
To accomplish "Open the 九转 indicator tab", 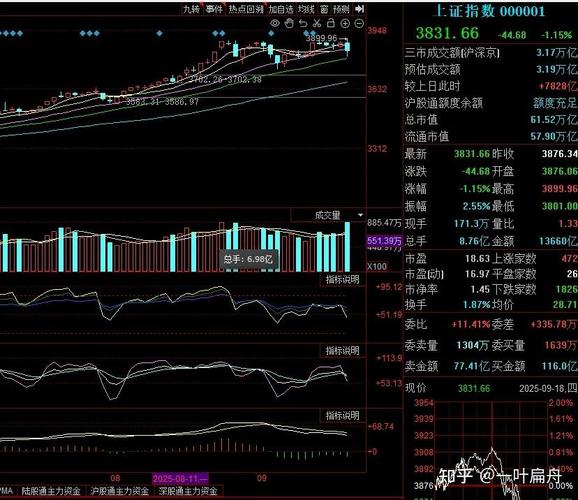I will [x=191, y=9].
